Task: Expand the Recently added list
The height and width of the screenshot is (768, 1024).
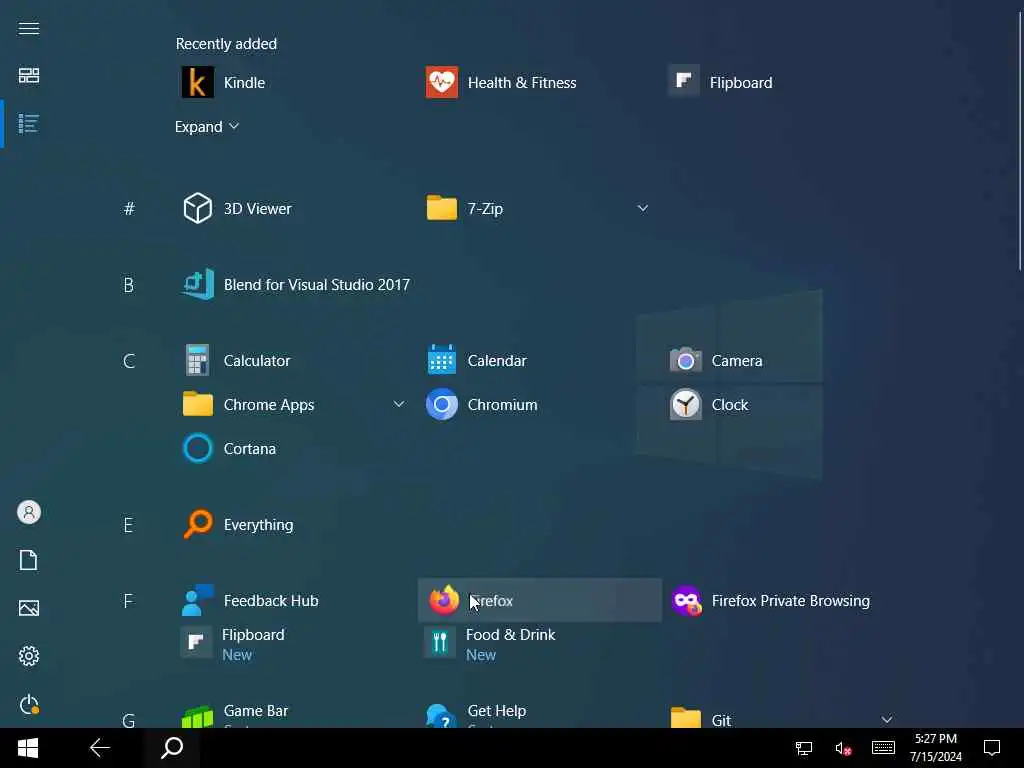Action: coord(206,127)
